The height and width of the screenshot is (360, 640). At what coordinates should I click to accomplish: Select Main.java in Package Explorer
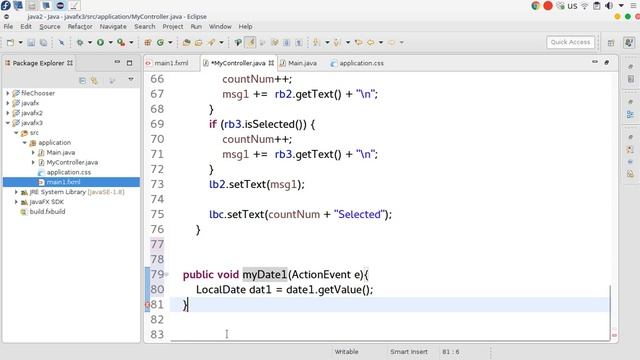(x=60, y=153)
